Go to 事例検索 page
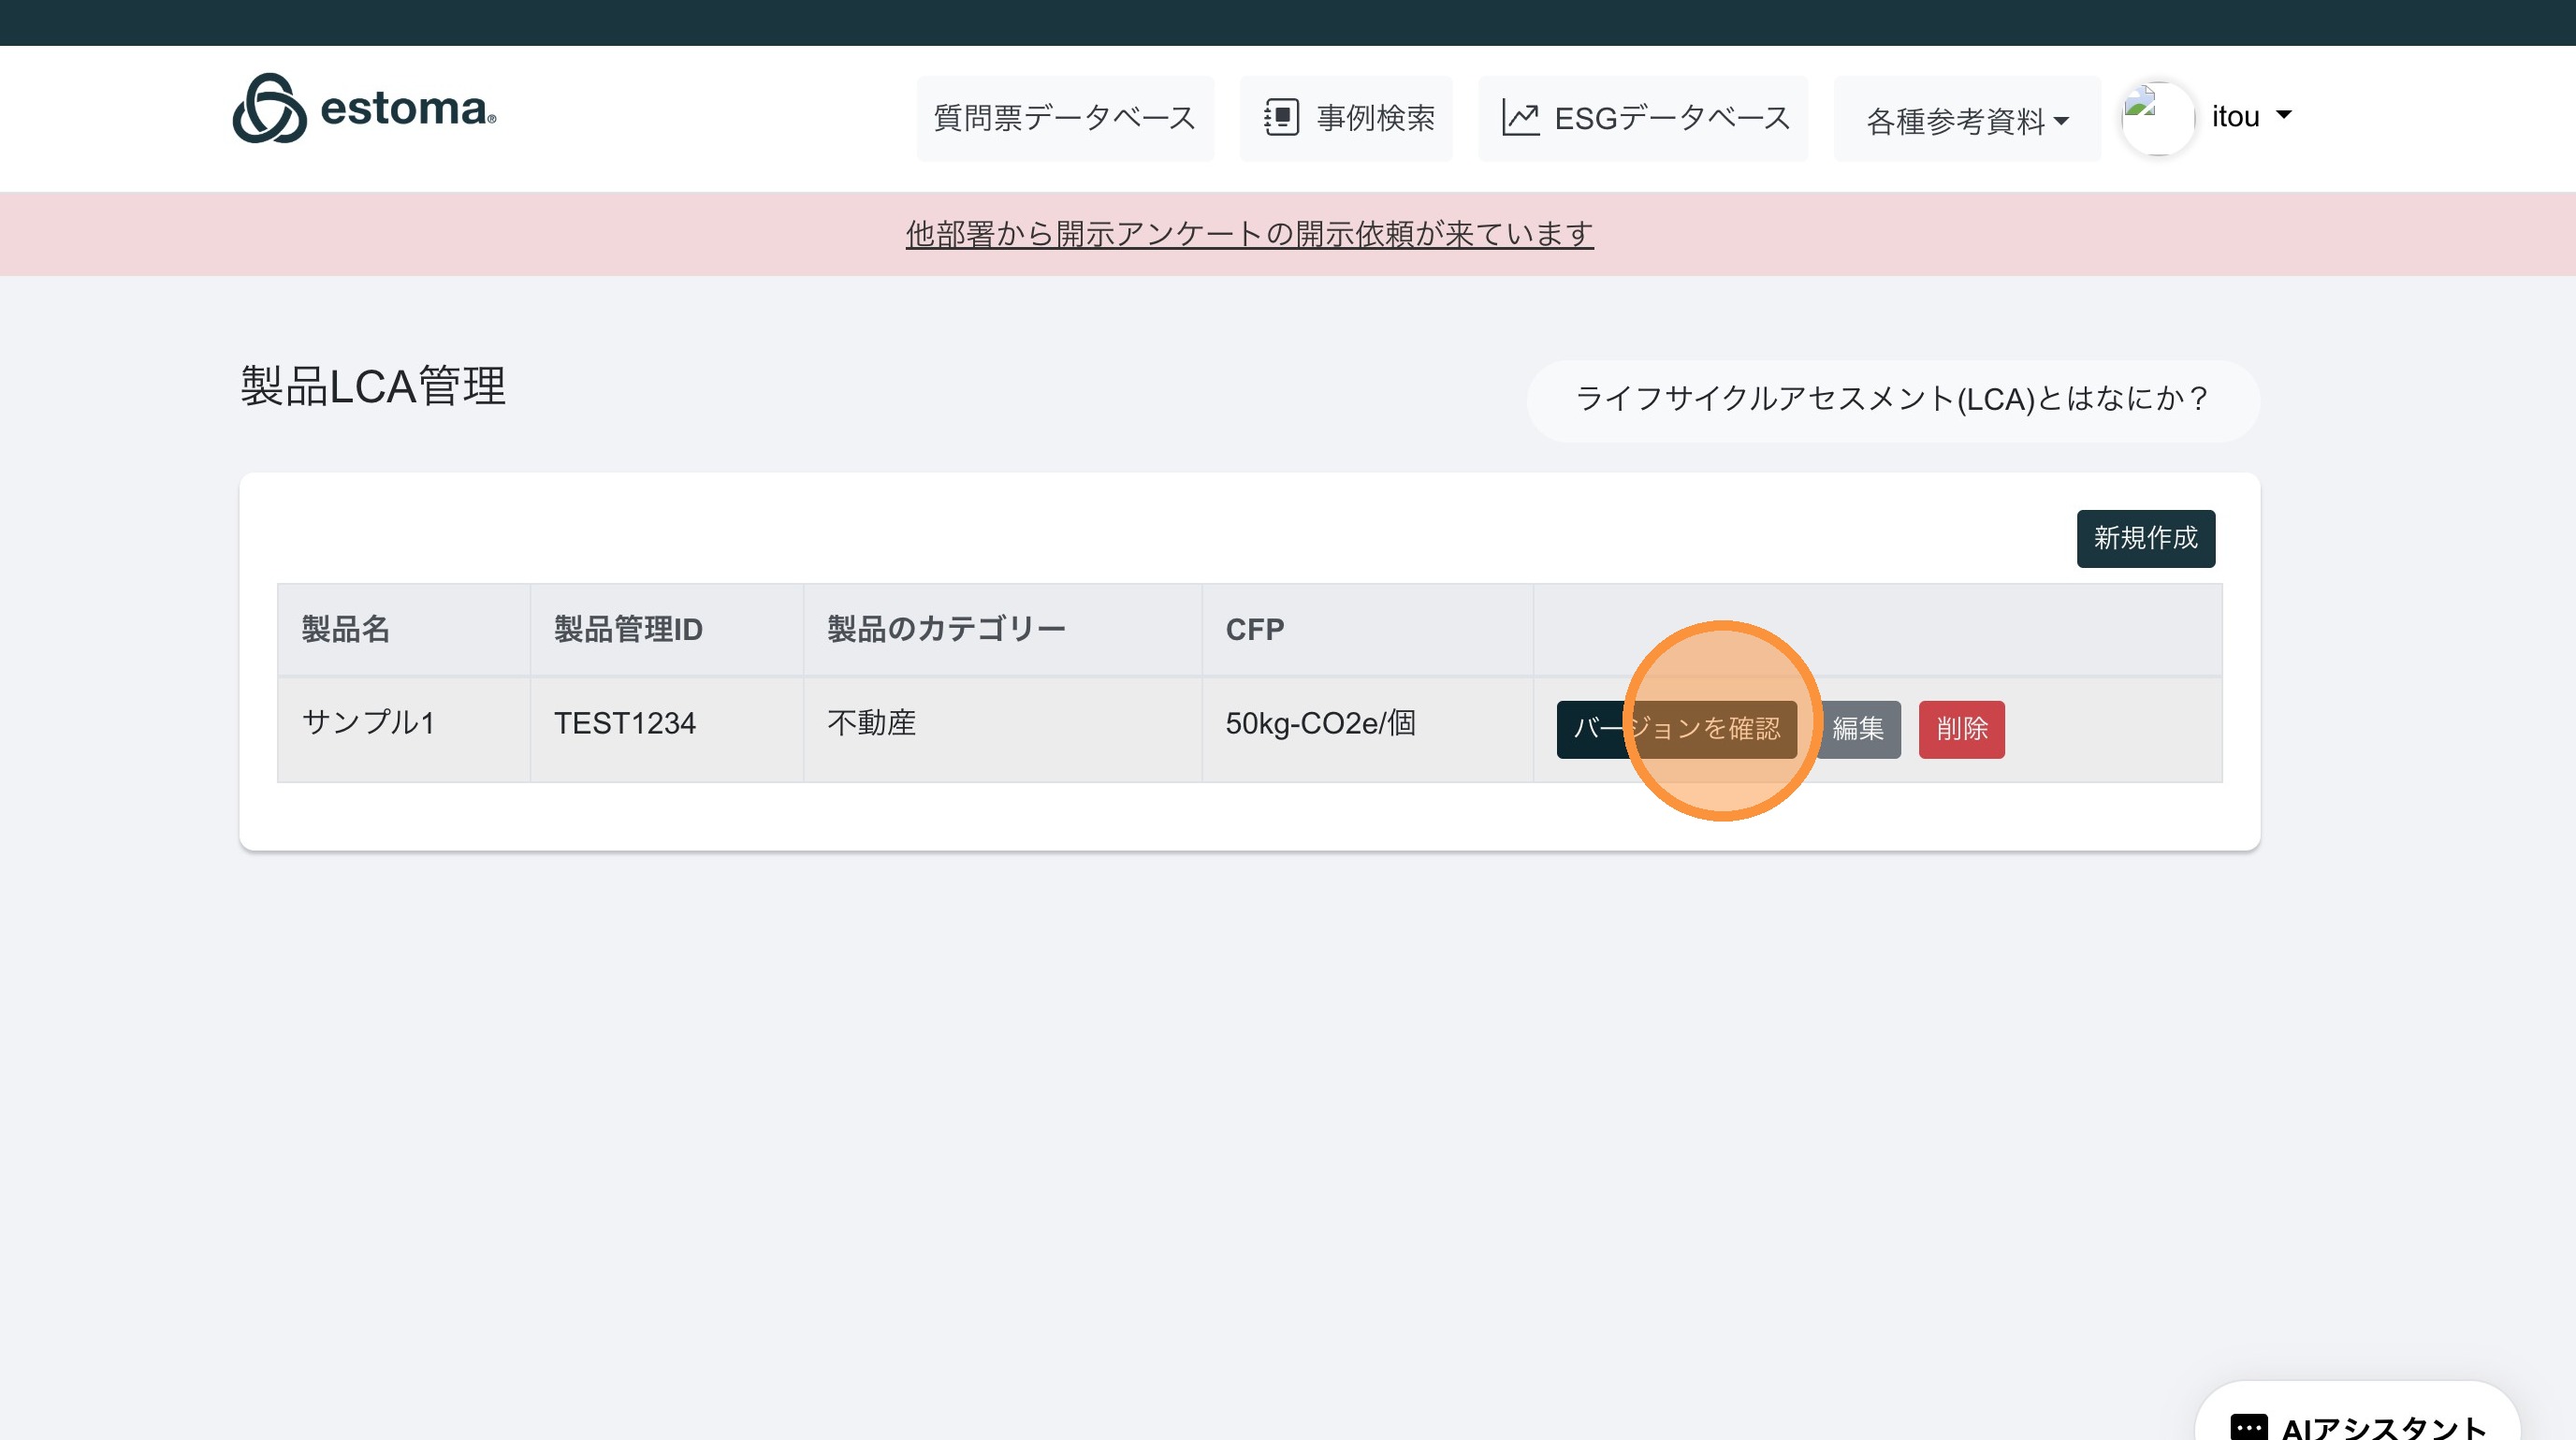Viewport: 2576px width, 1440px height. pos(1375,118)
